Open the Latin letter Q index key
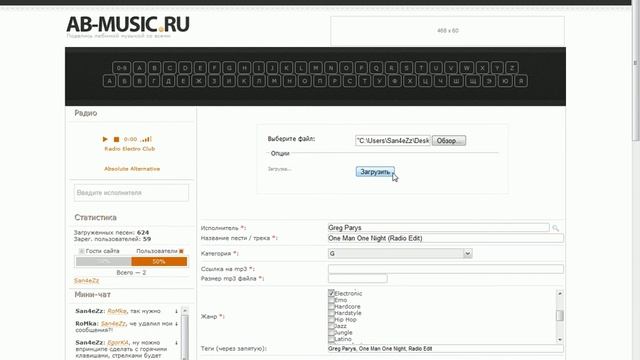The height and width of the screenshot is (360, 640). (376, 68)
